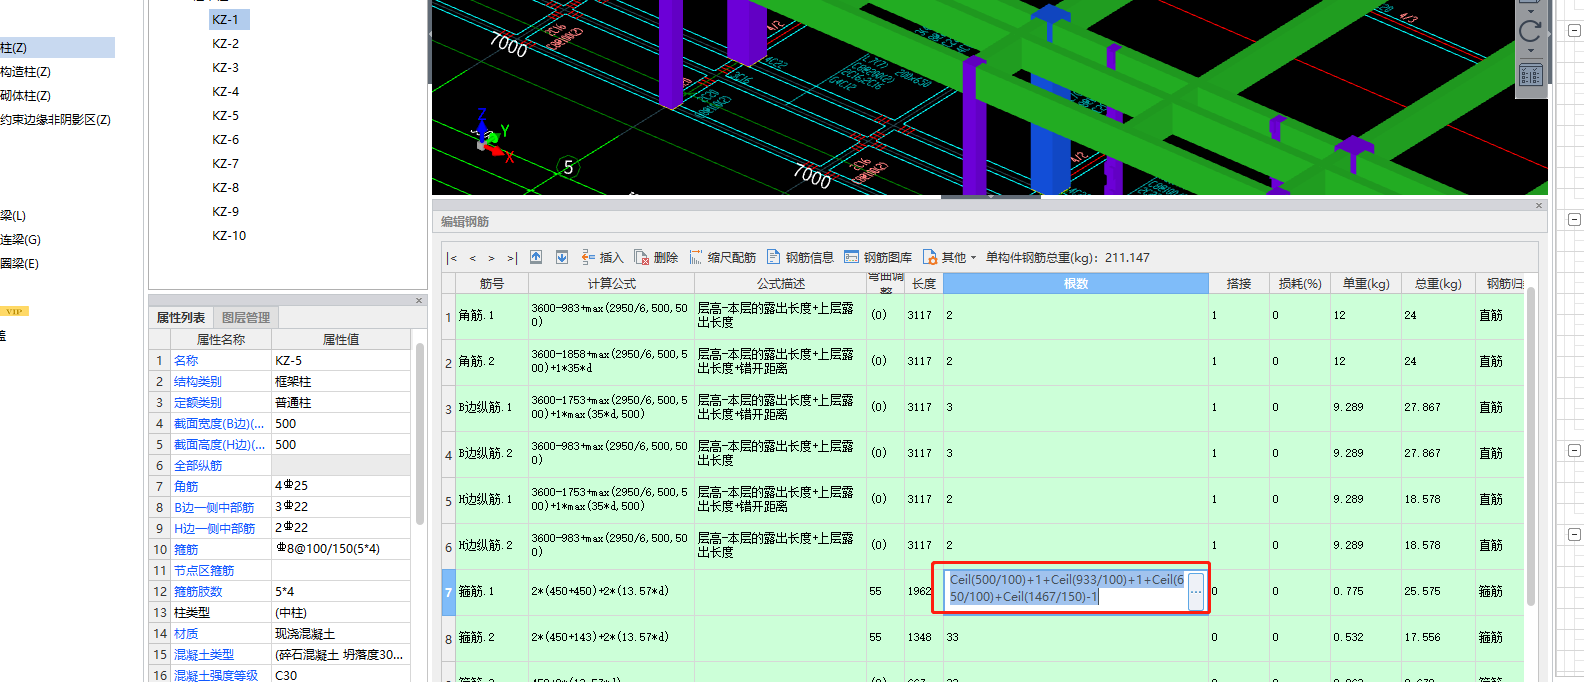
Task: Move rebar row down
Action: (562, 257)
